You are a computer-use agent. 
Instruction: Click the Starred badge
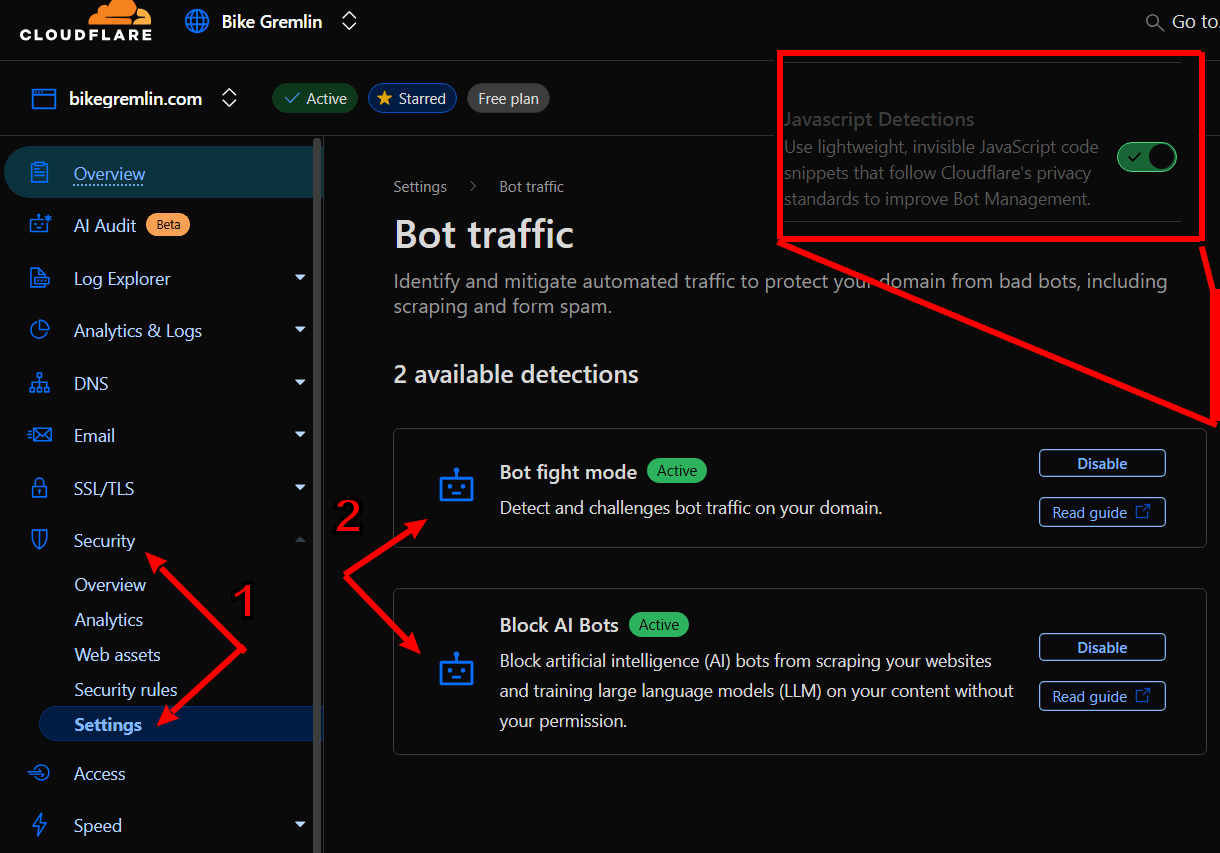coord(412,98)
